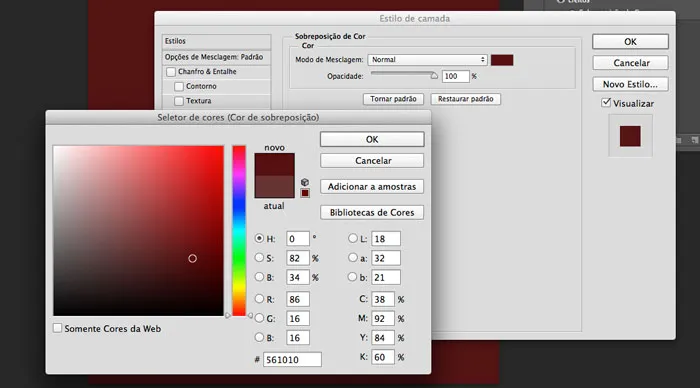
Task: Click the Novo Estilo... button
Action: pos(630,84)
